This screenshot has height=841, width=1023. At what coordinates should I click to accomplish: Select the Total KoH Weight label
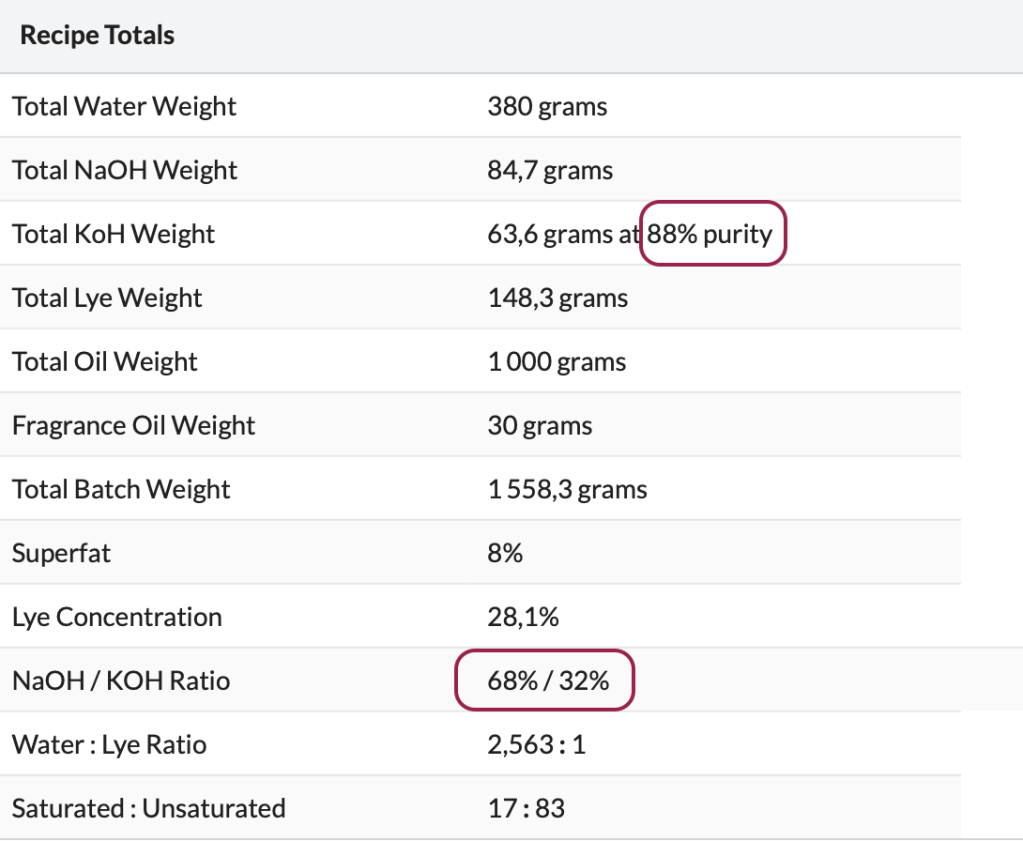114,234
